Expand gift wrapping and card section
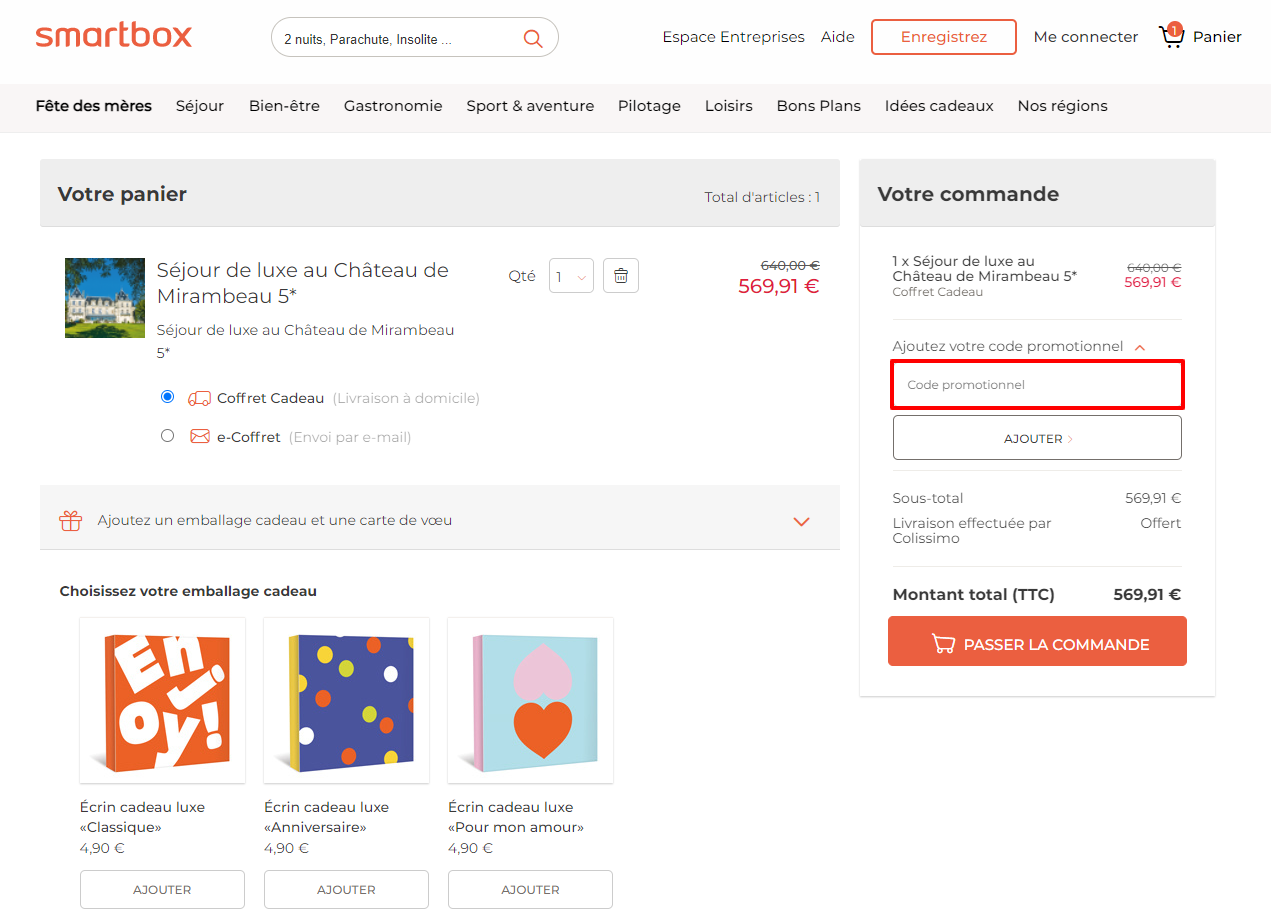Viewport: 1271px width, 922px height. [x=801, y=521]
